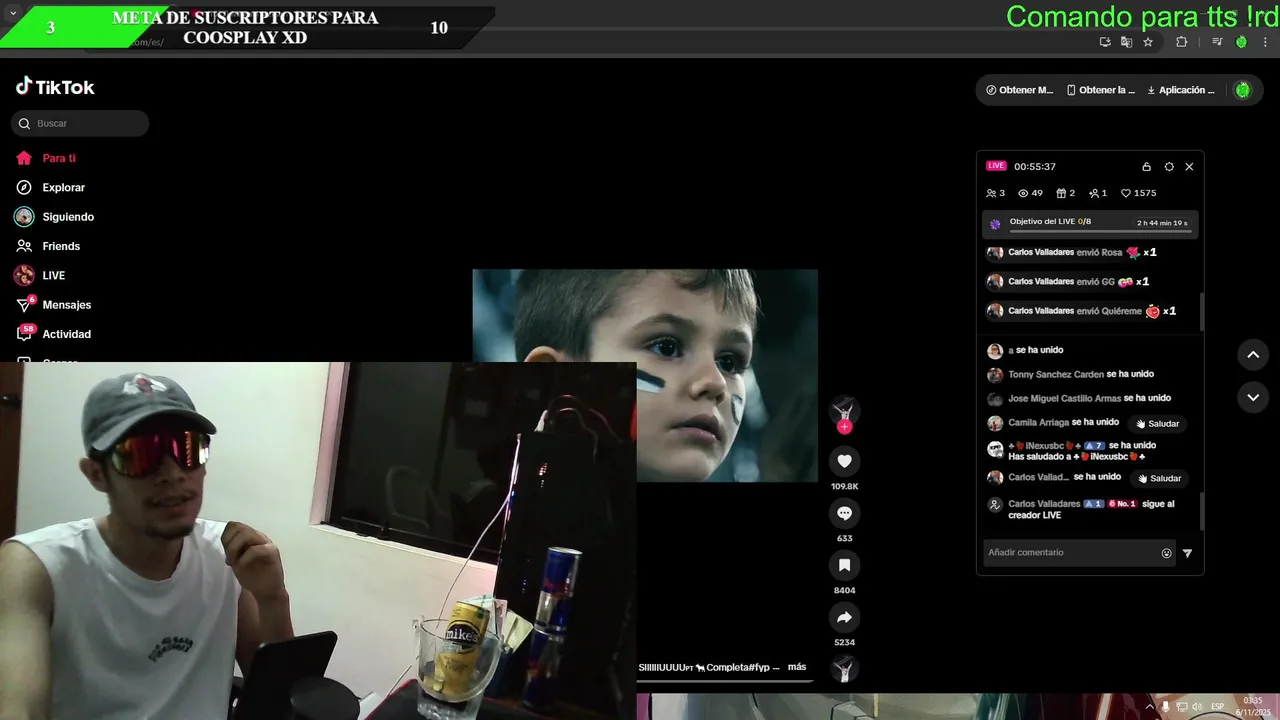Share the video with arrow icon

[844, 617]
